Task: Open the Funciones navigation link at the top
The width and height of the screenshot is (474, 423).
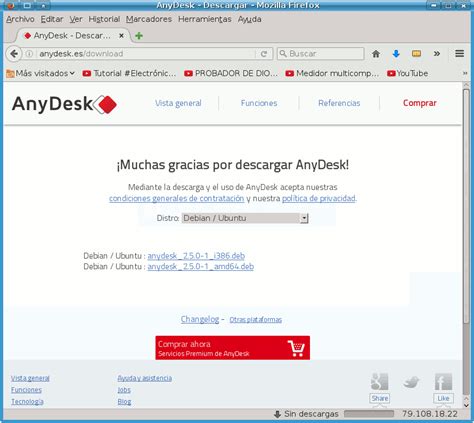Action: click(x=259, y=103)
